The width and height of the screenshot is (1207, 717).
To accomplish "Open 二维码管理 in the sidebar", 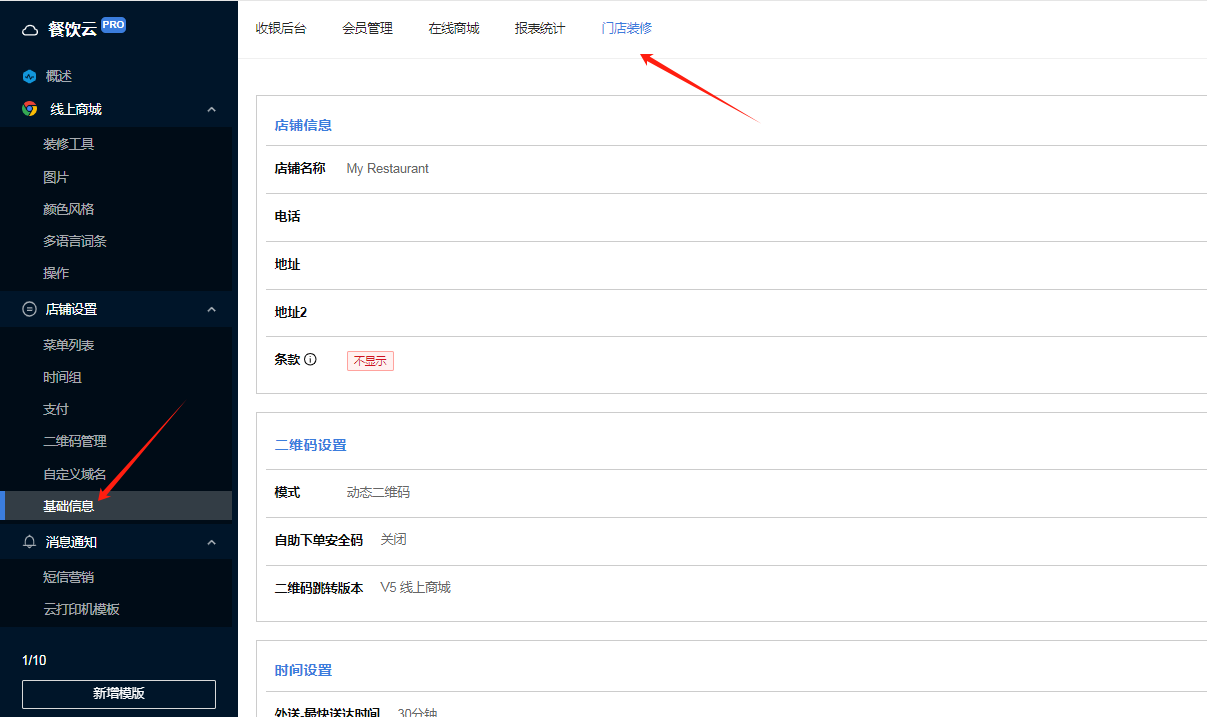I will click(x=75, y=441).
